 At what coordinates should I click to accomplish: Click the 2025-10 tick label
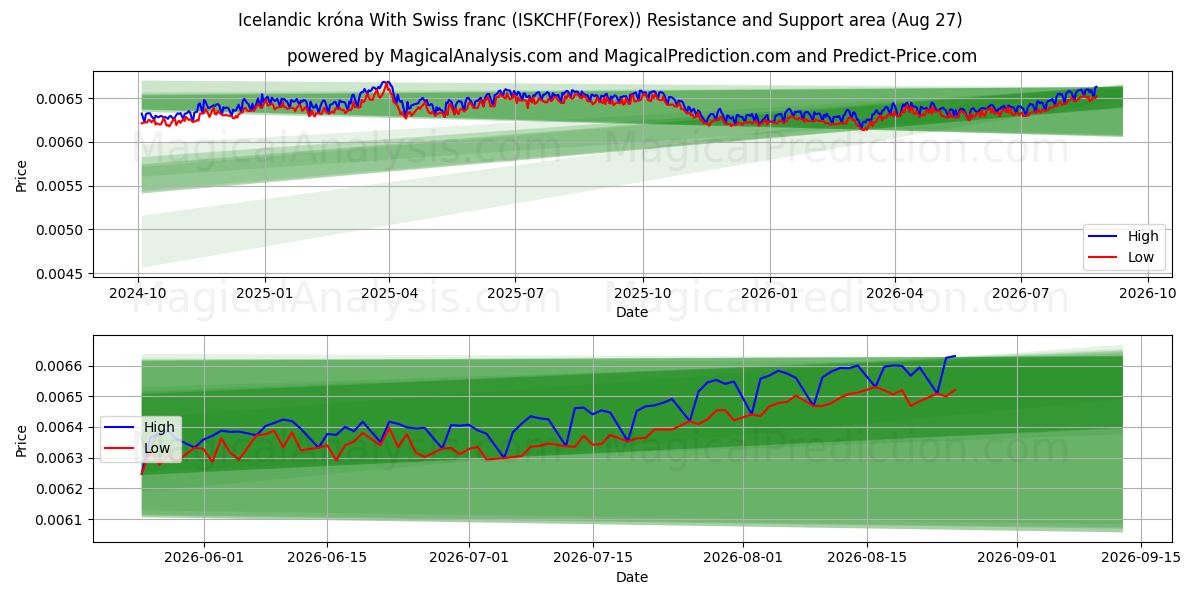642,293
